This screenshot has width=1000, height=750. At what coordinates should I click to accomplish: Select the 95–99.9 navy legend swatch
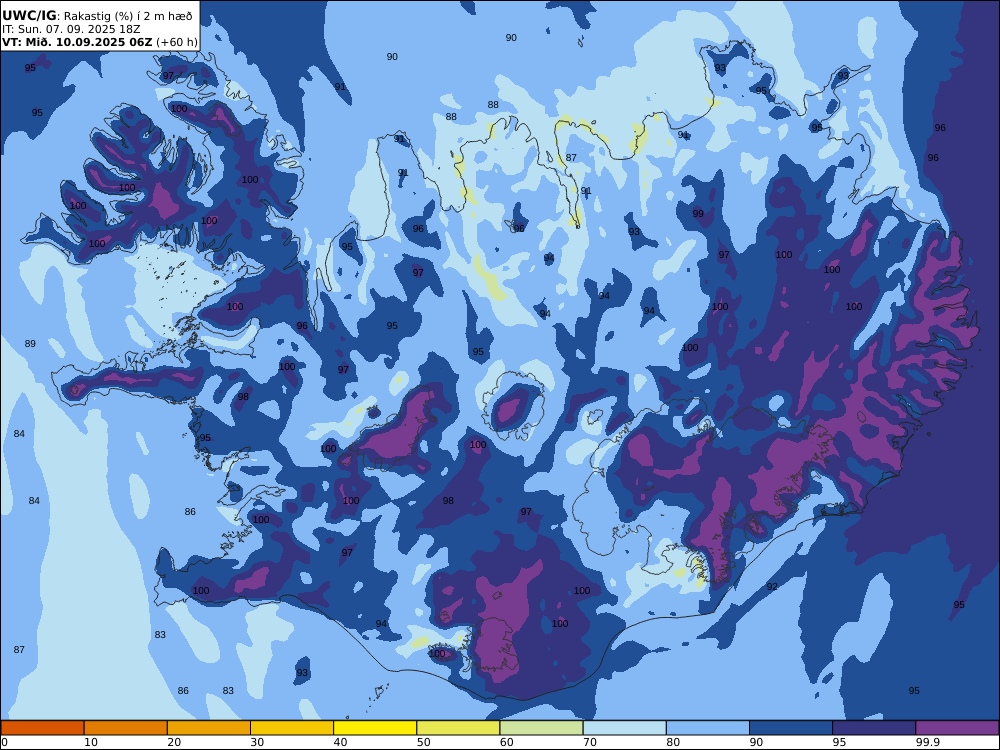coord(874,728)
